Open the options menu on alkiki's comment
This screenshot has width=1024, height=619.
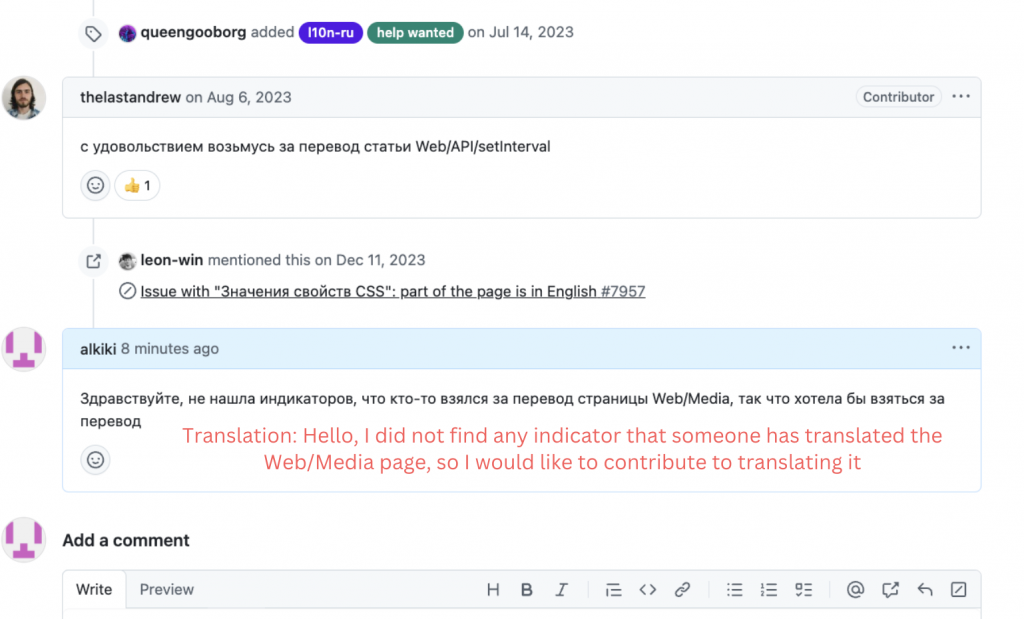pos(961,348)
